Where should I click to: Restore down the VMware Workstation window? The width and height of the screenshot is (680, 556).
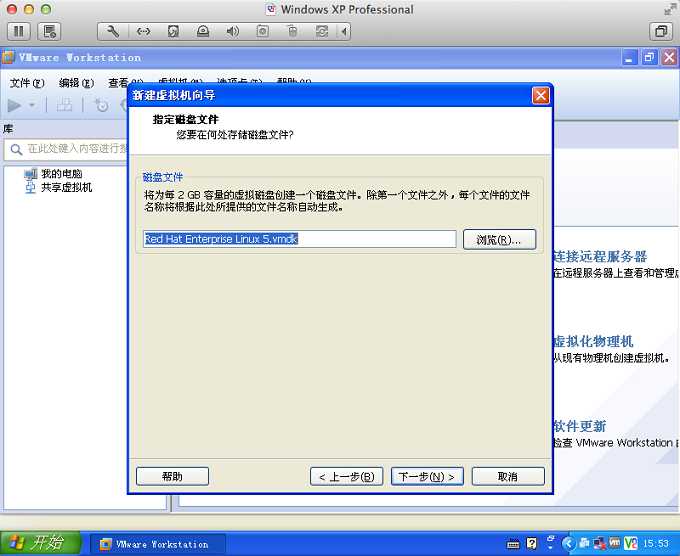[x=649, y=57]
